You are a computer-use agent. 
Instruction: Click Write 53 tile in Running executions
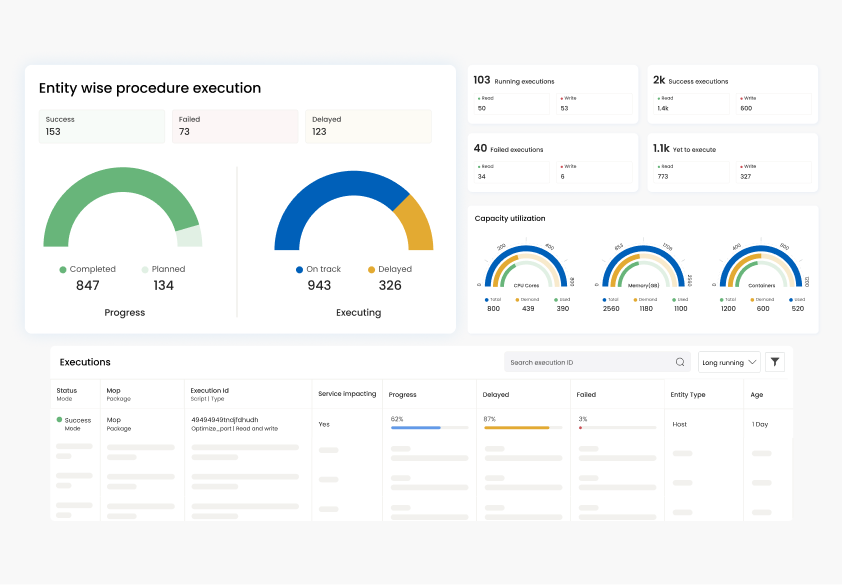click(x=594, y=104)
